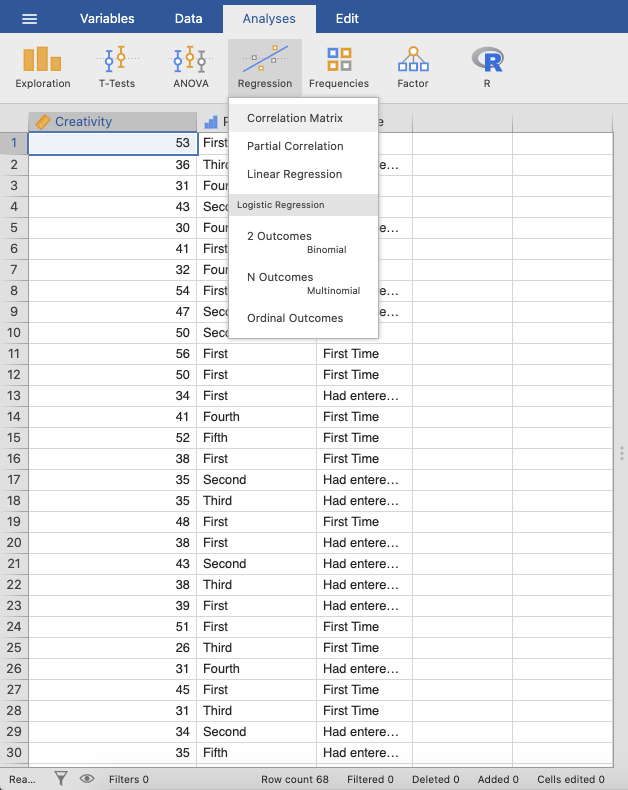
Task: Click the results panel divider handle
Action: point(621,453)
